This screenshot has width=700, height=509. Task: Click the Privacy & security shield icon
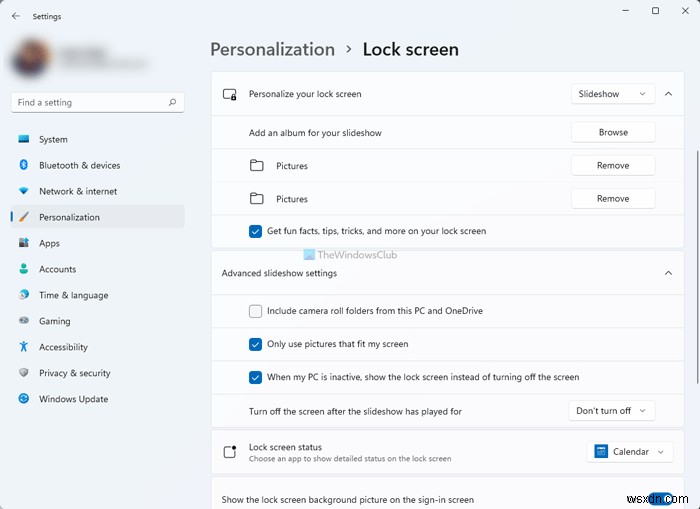click(24, 372)
